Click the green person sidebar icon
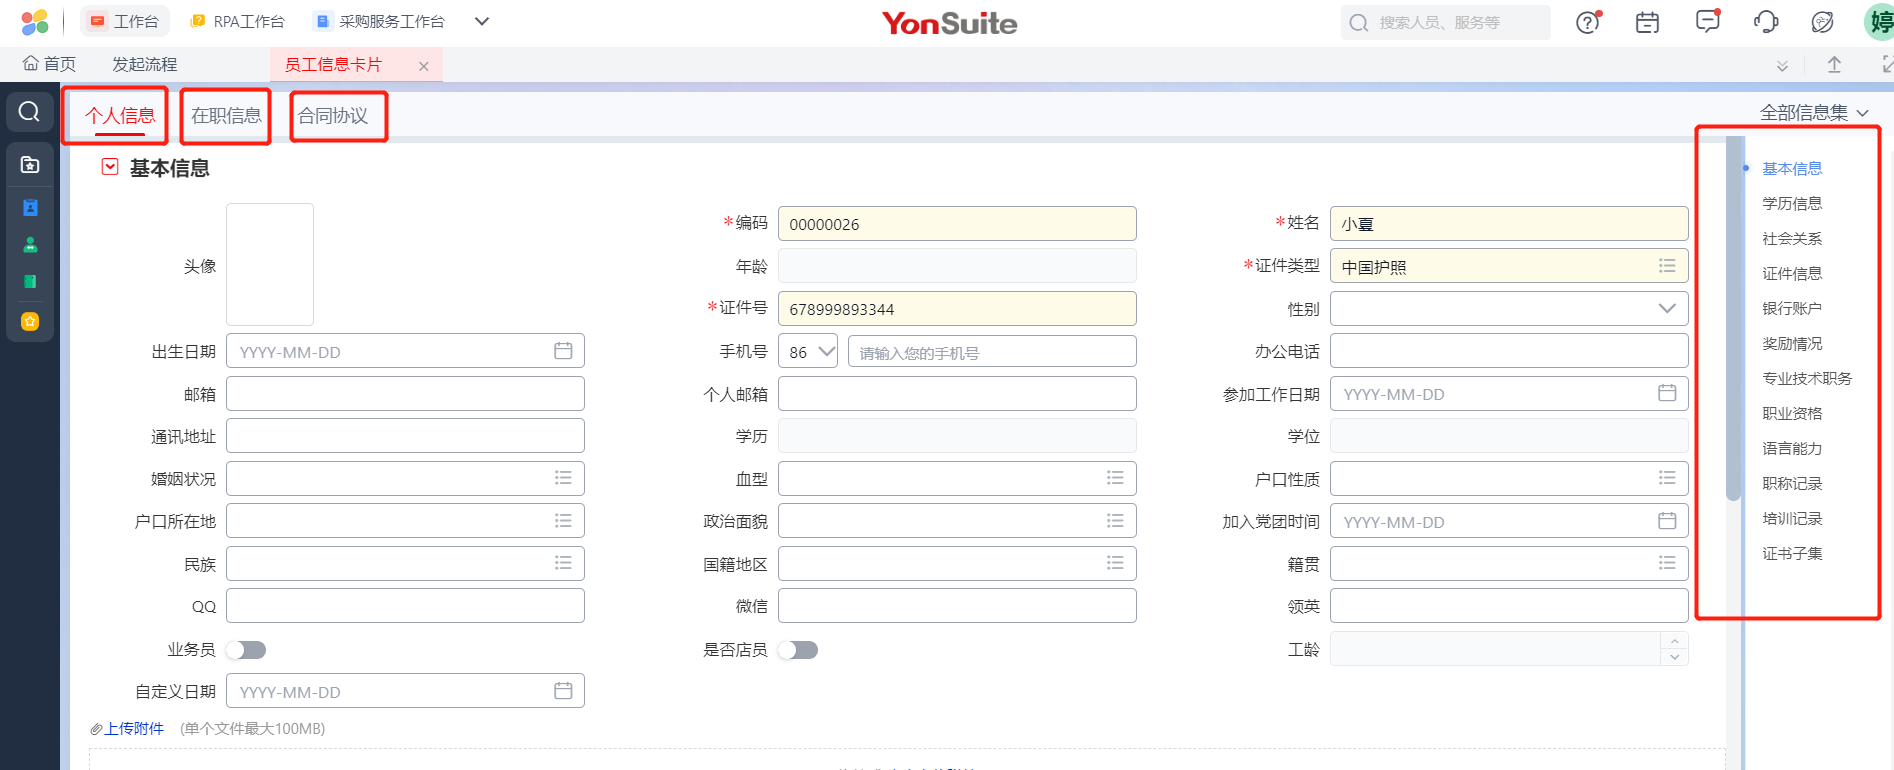This screenshot has height=770, width=1894. pos(30,245)
